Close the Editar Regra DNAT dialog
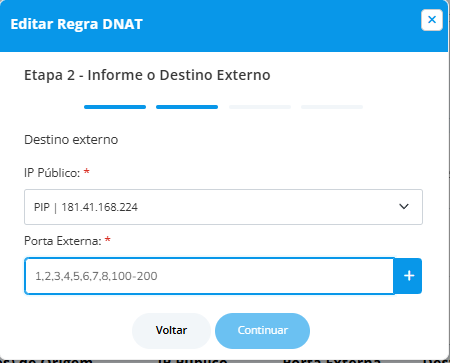This screenshot has width=450, height=363. [432, 20]
